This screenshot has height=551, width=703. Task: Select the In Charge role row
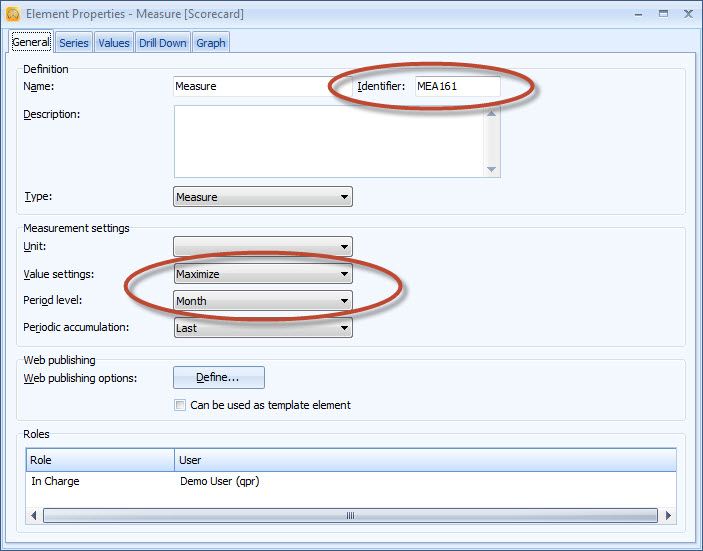[x=100, y=481]
